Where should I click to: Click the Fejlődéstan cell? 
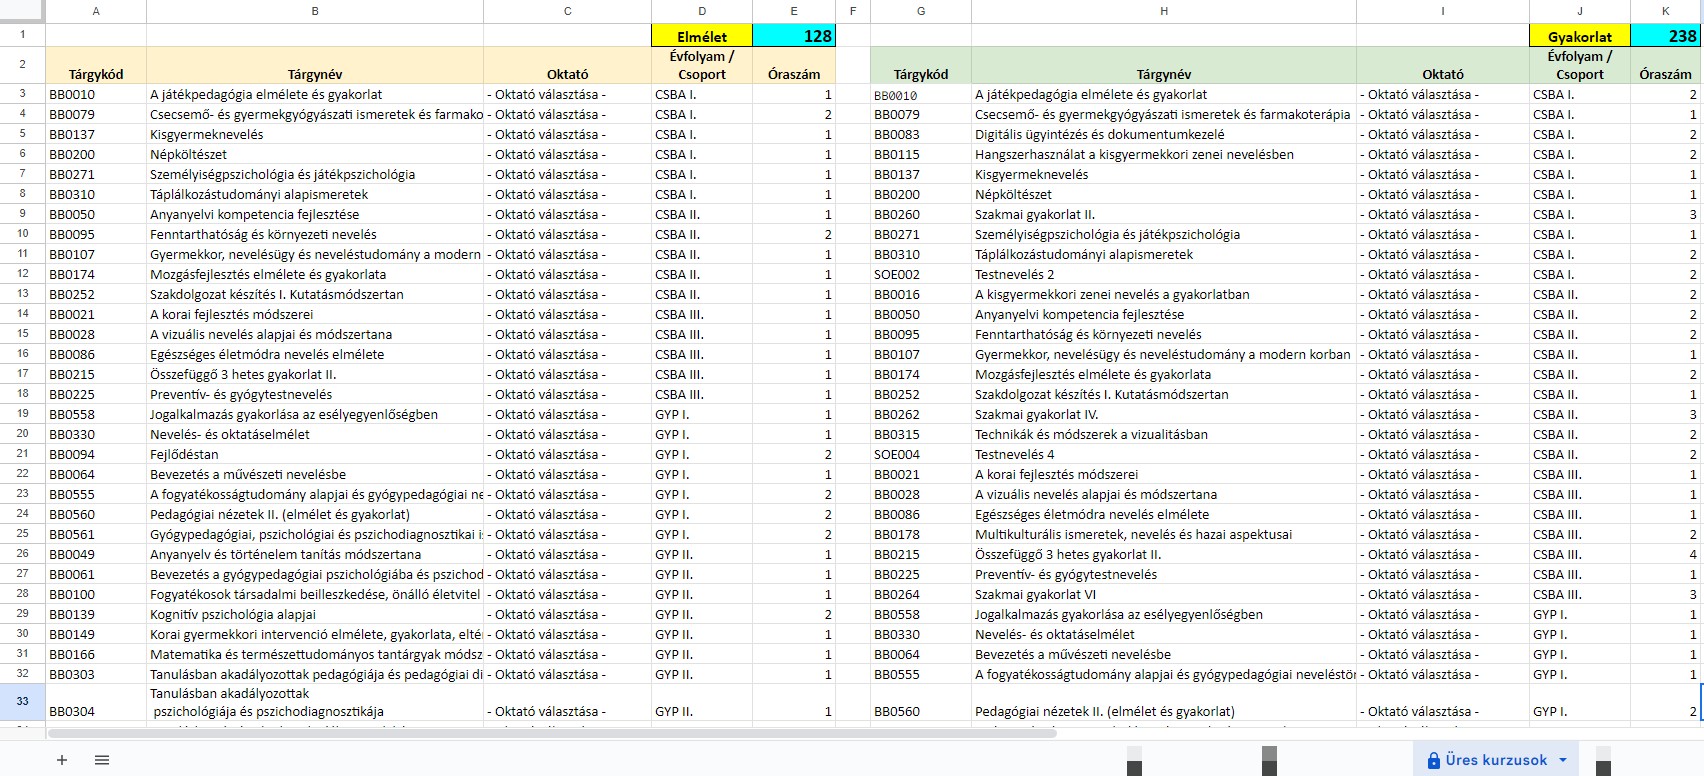(x=315, y=454)
